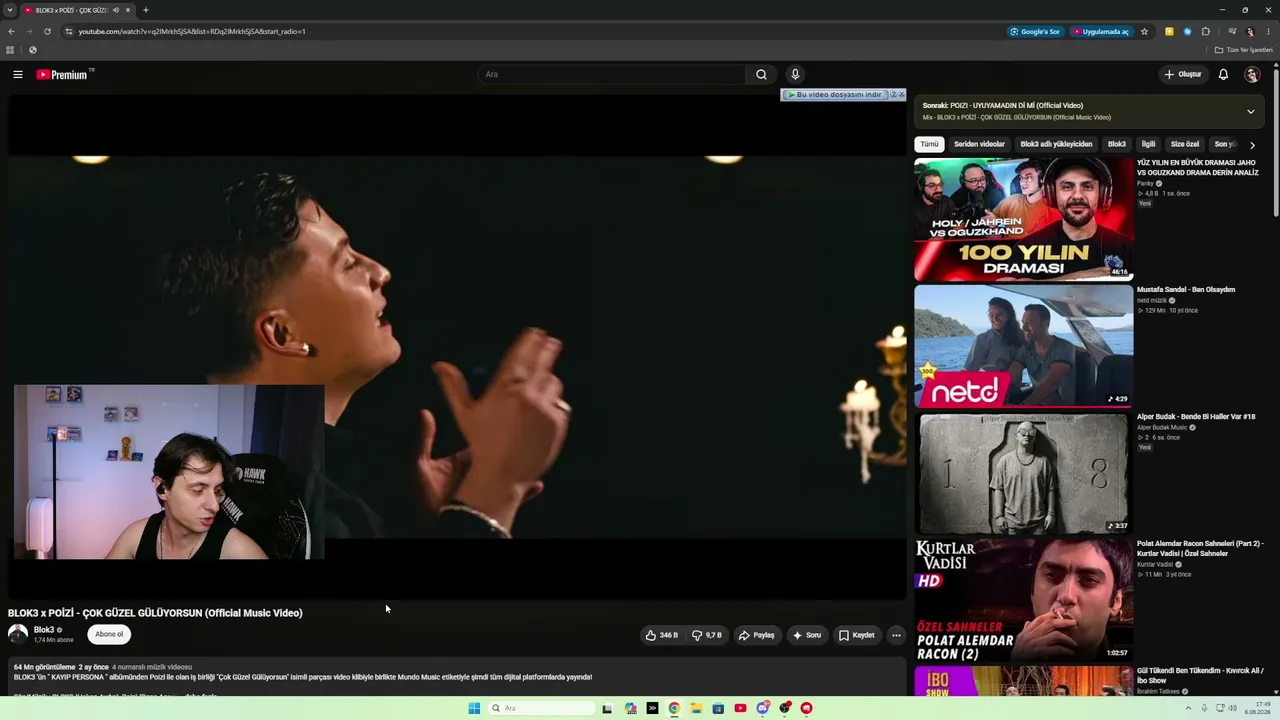
Task: Go back in browser history
Action: coord(11,31)
